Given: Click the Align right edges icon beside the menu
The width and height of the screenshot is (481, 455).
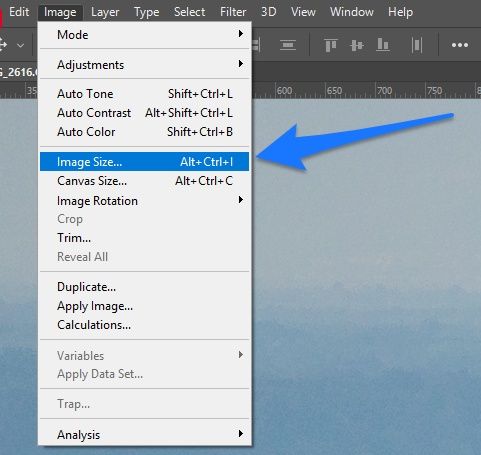Looking at the screenshot, I should pyautogui.click(x=256, y=45).
